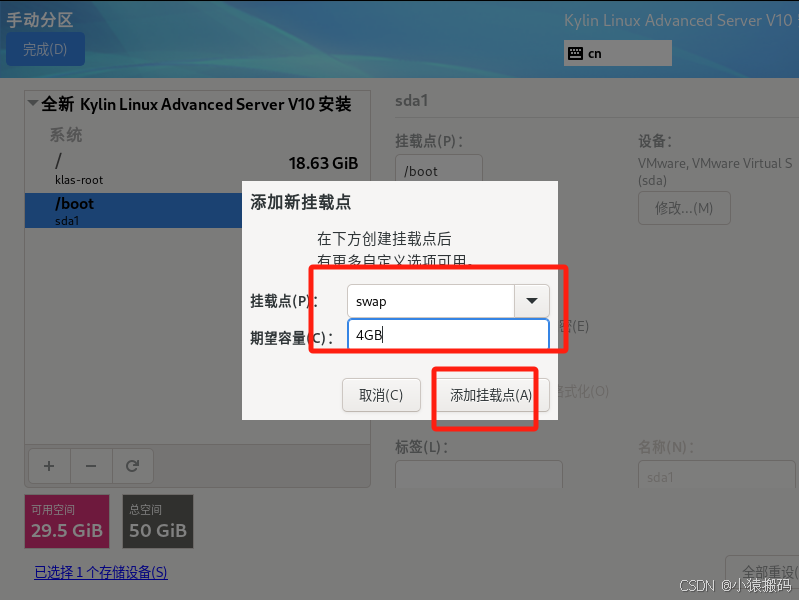Open the mount point dropdown arrow in dialog
Screen dimensions: 799x600
point(531,301)
